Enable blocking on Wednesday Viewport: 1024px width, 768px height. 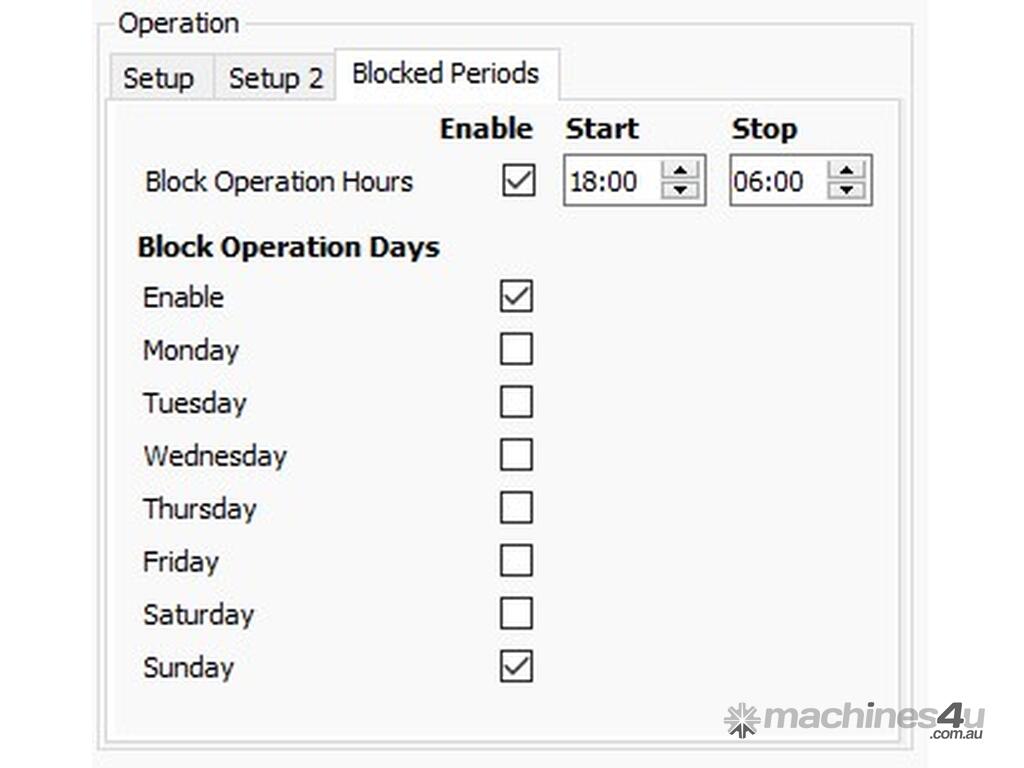coord(516,455)
